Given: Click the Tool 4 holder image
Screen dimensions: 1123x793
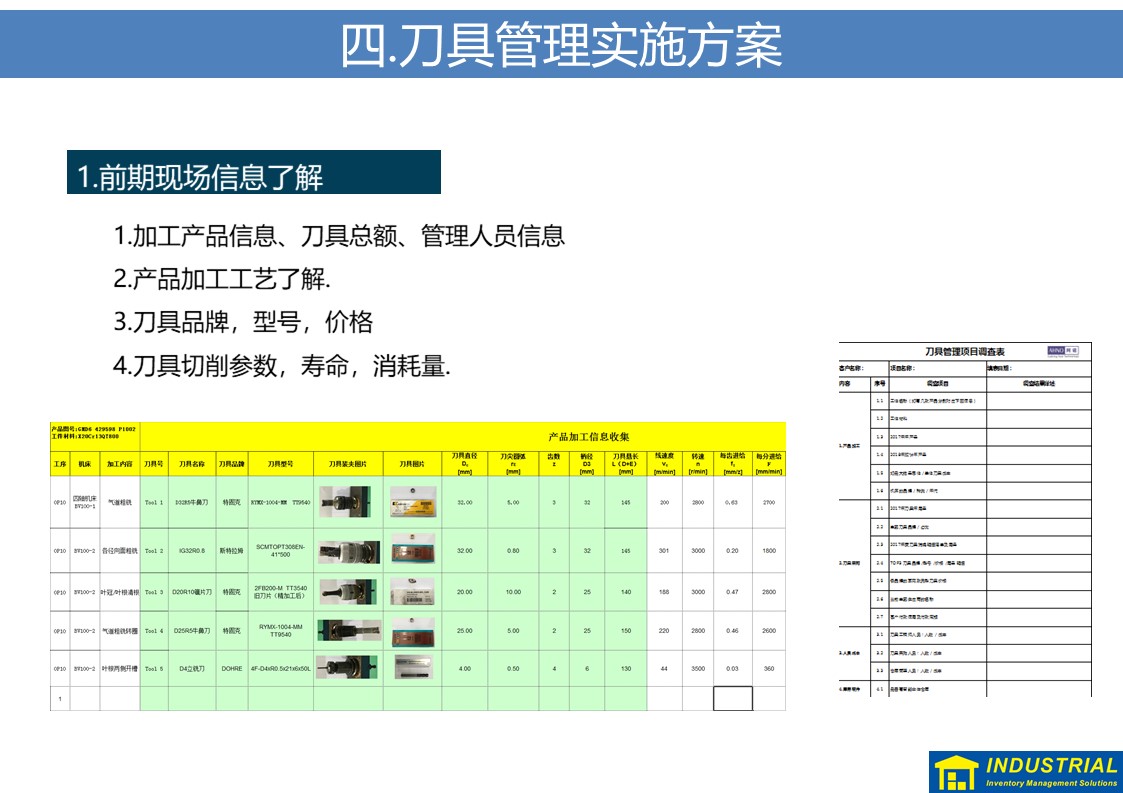Looking at the screenshot, I should tap(348, 631).
